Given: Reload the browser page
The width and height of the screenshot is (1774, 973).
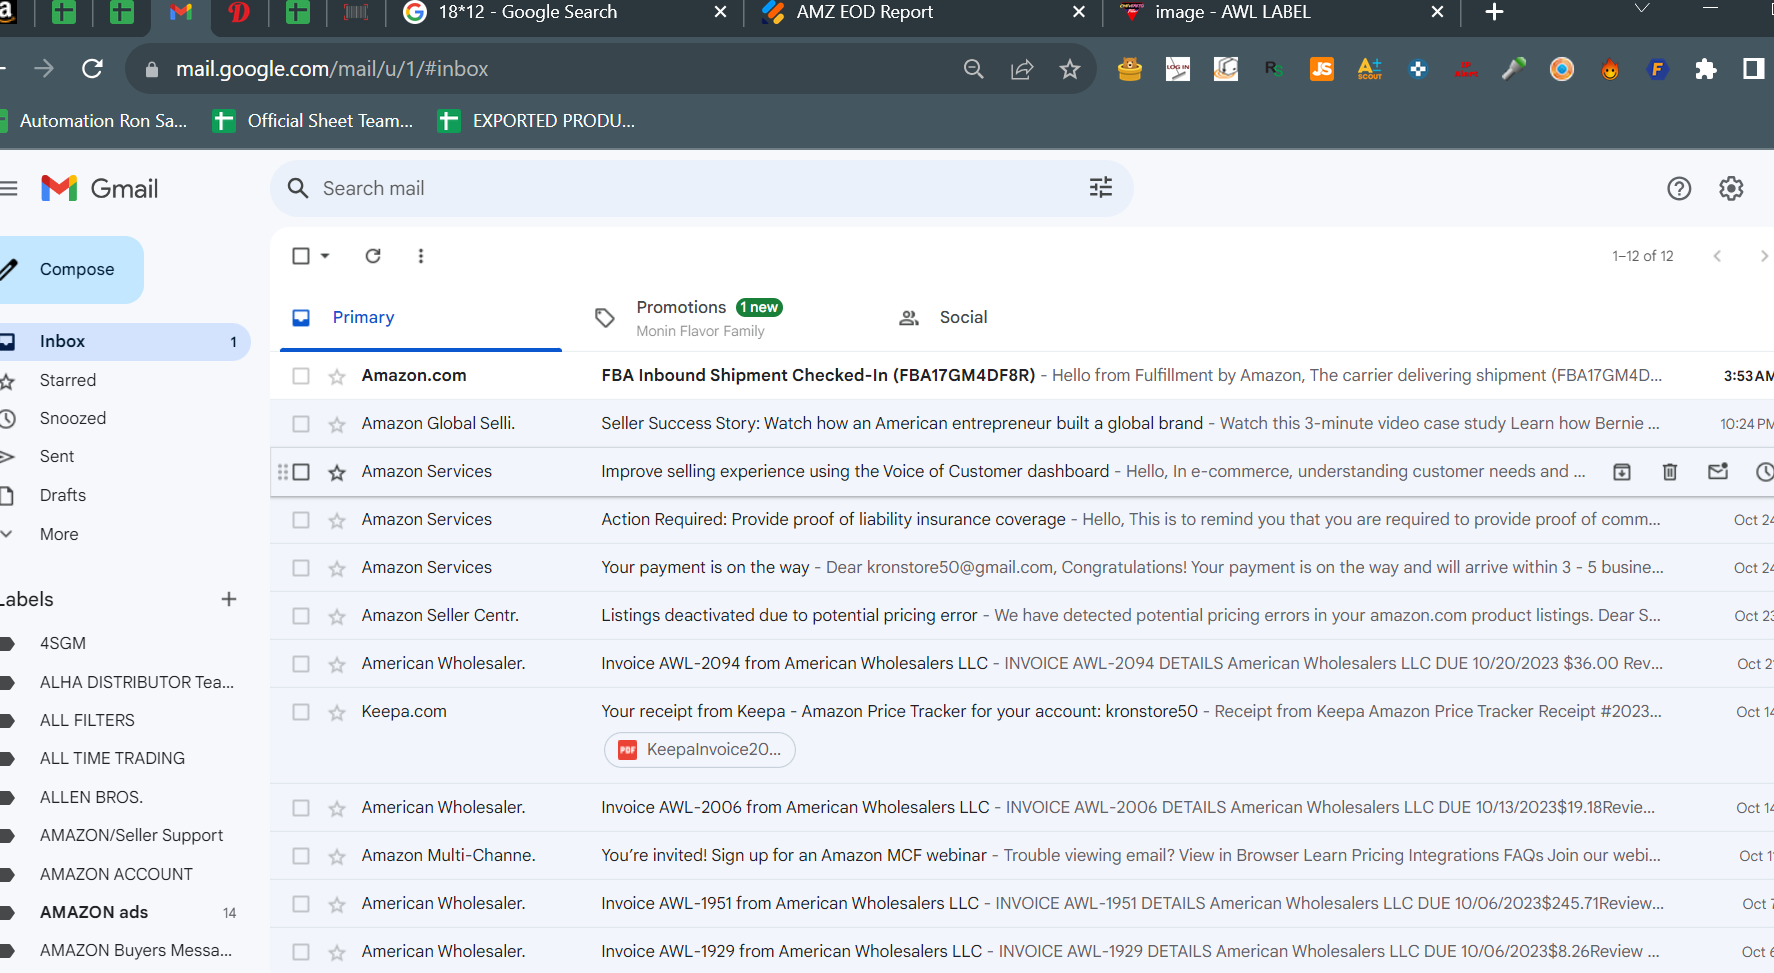Looking at the screenshot, I should (92, 68).
